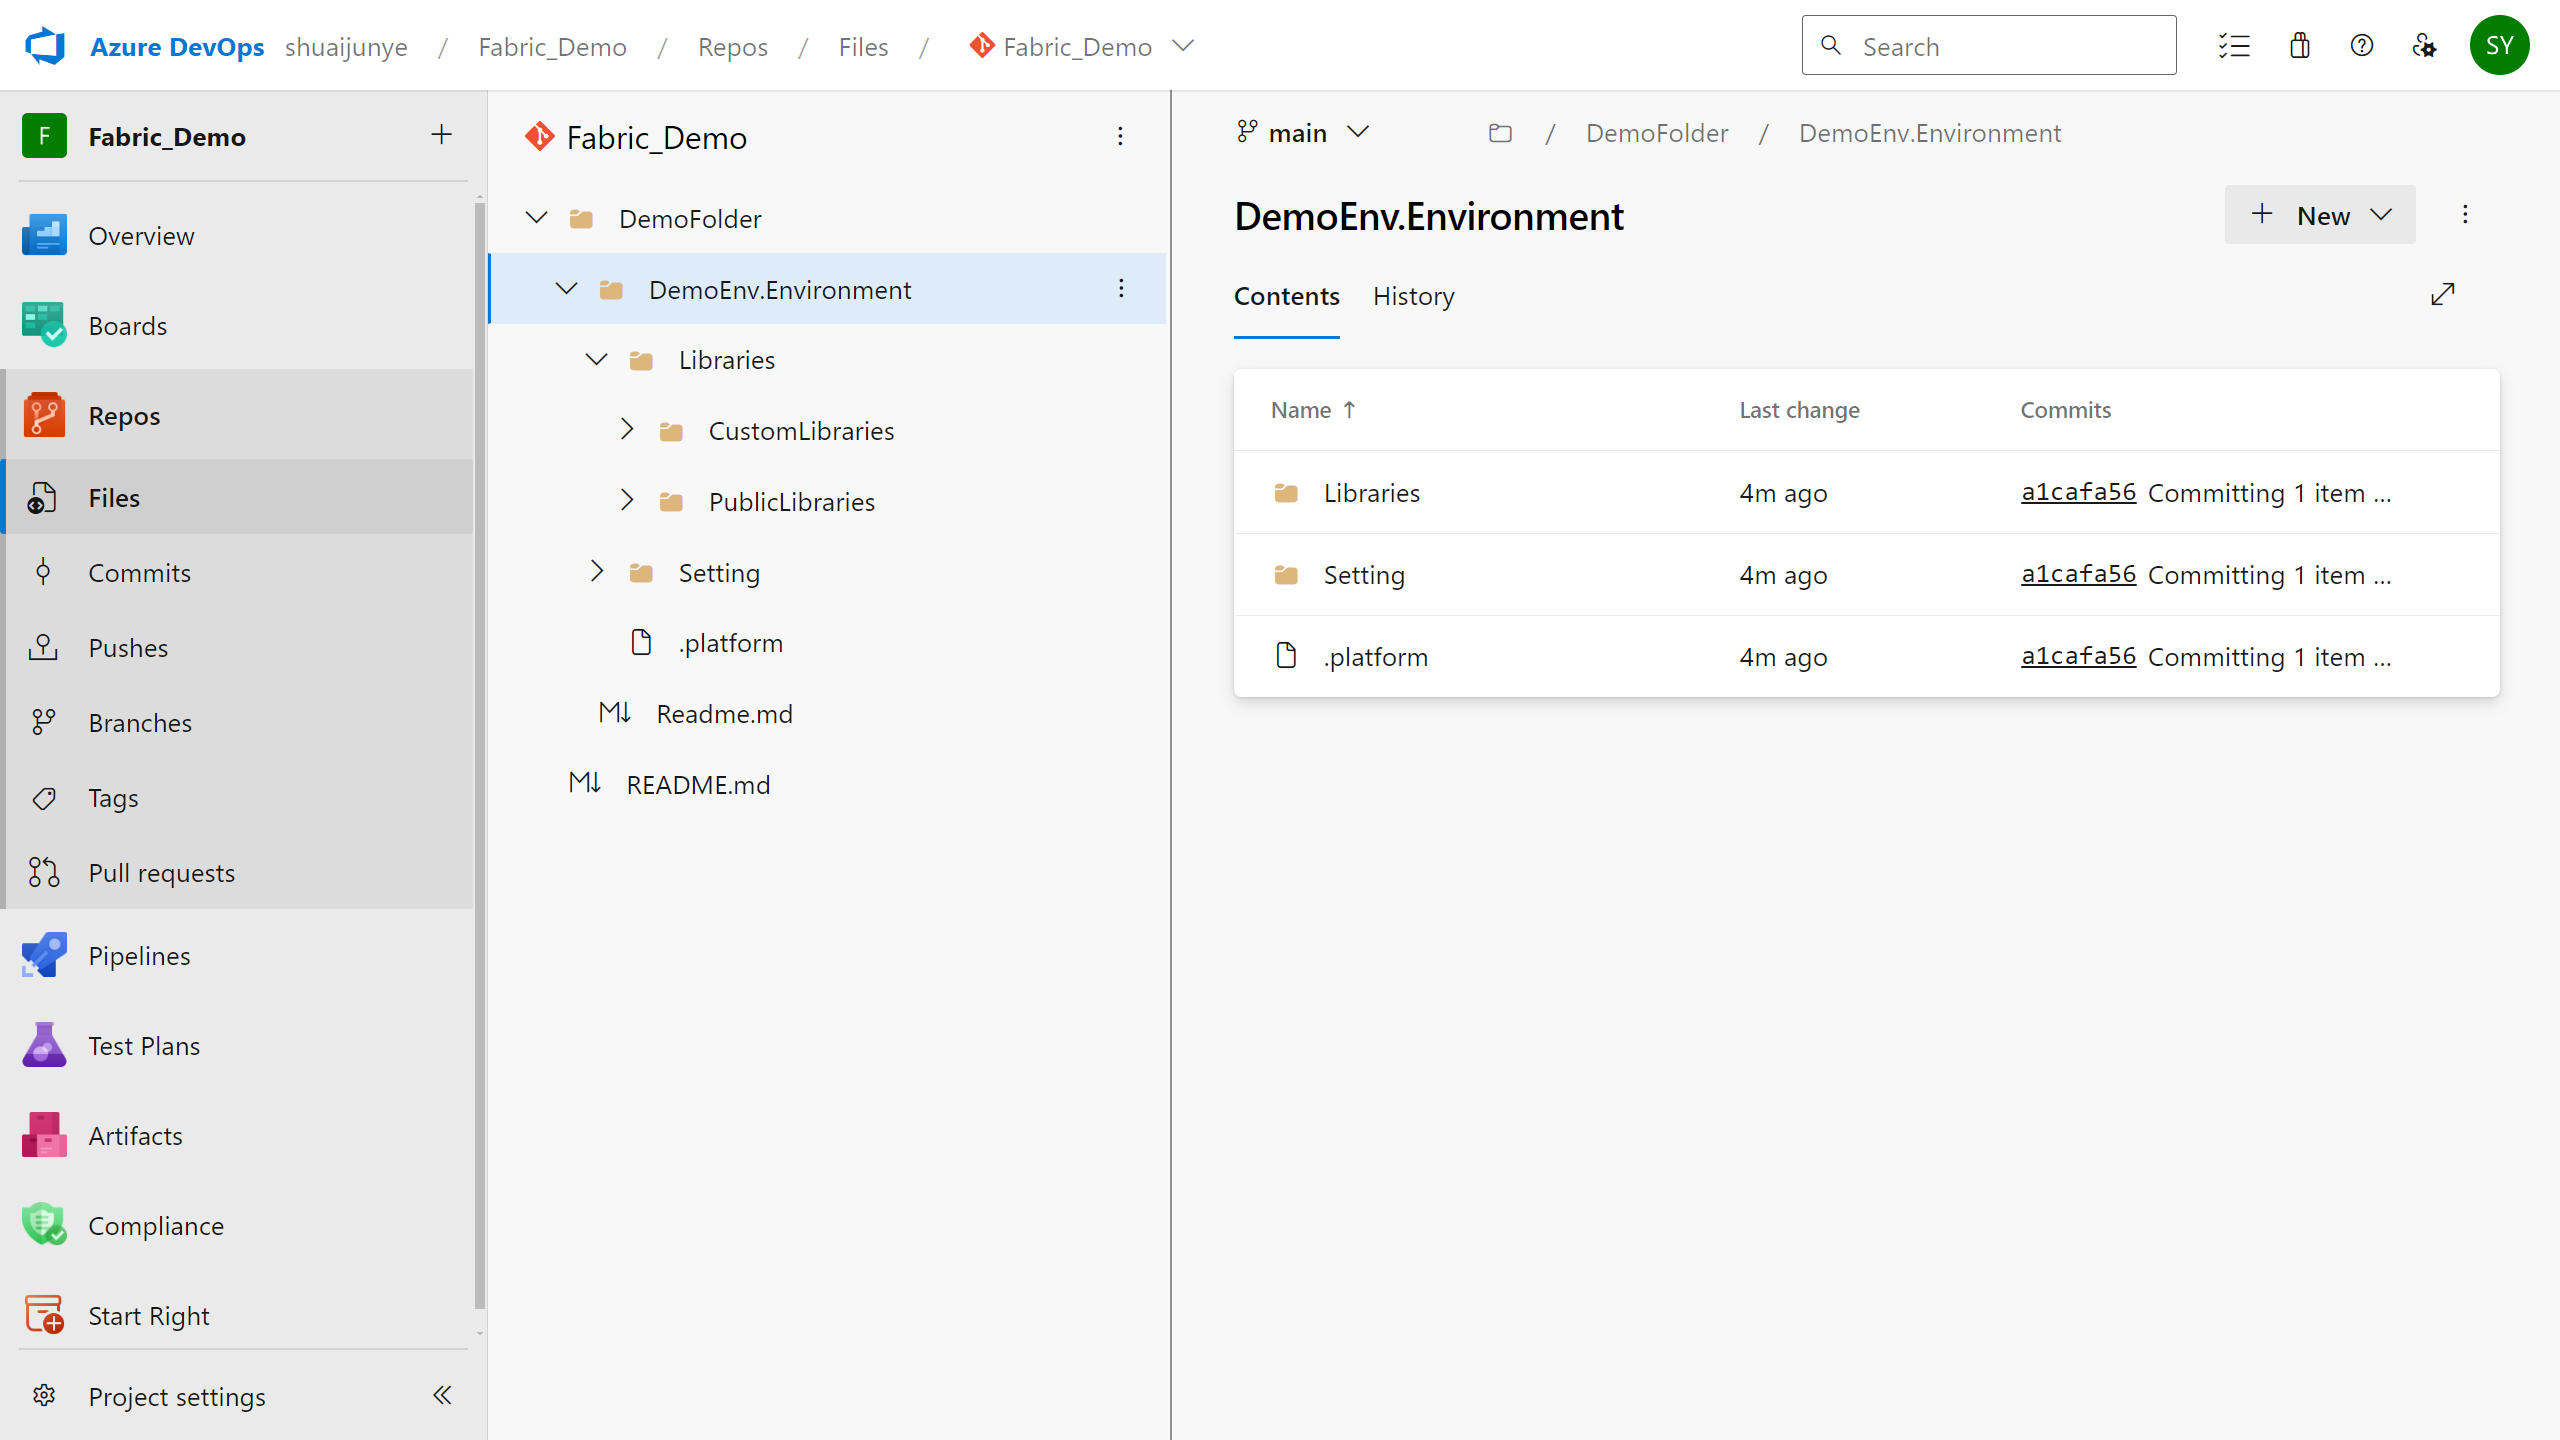Click the a1cafa56 commit link for .platform
The width and height of the screenshot is (2560, 1440).
(2080, 656)
